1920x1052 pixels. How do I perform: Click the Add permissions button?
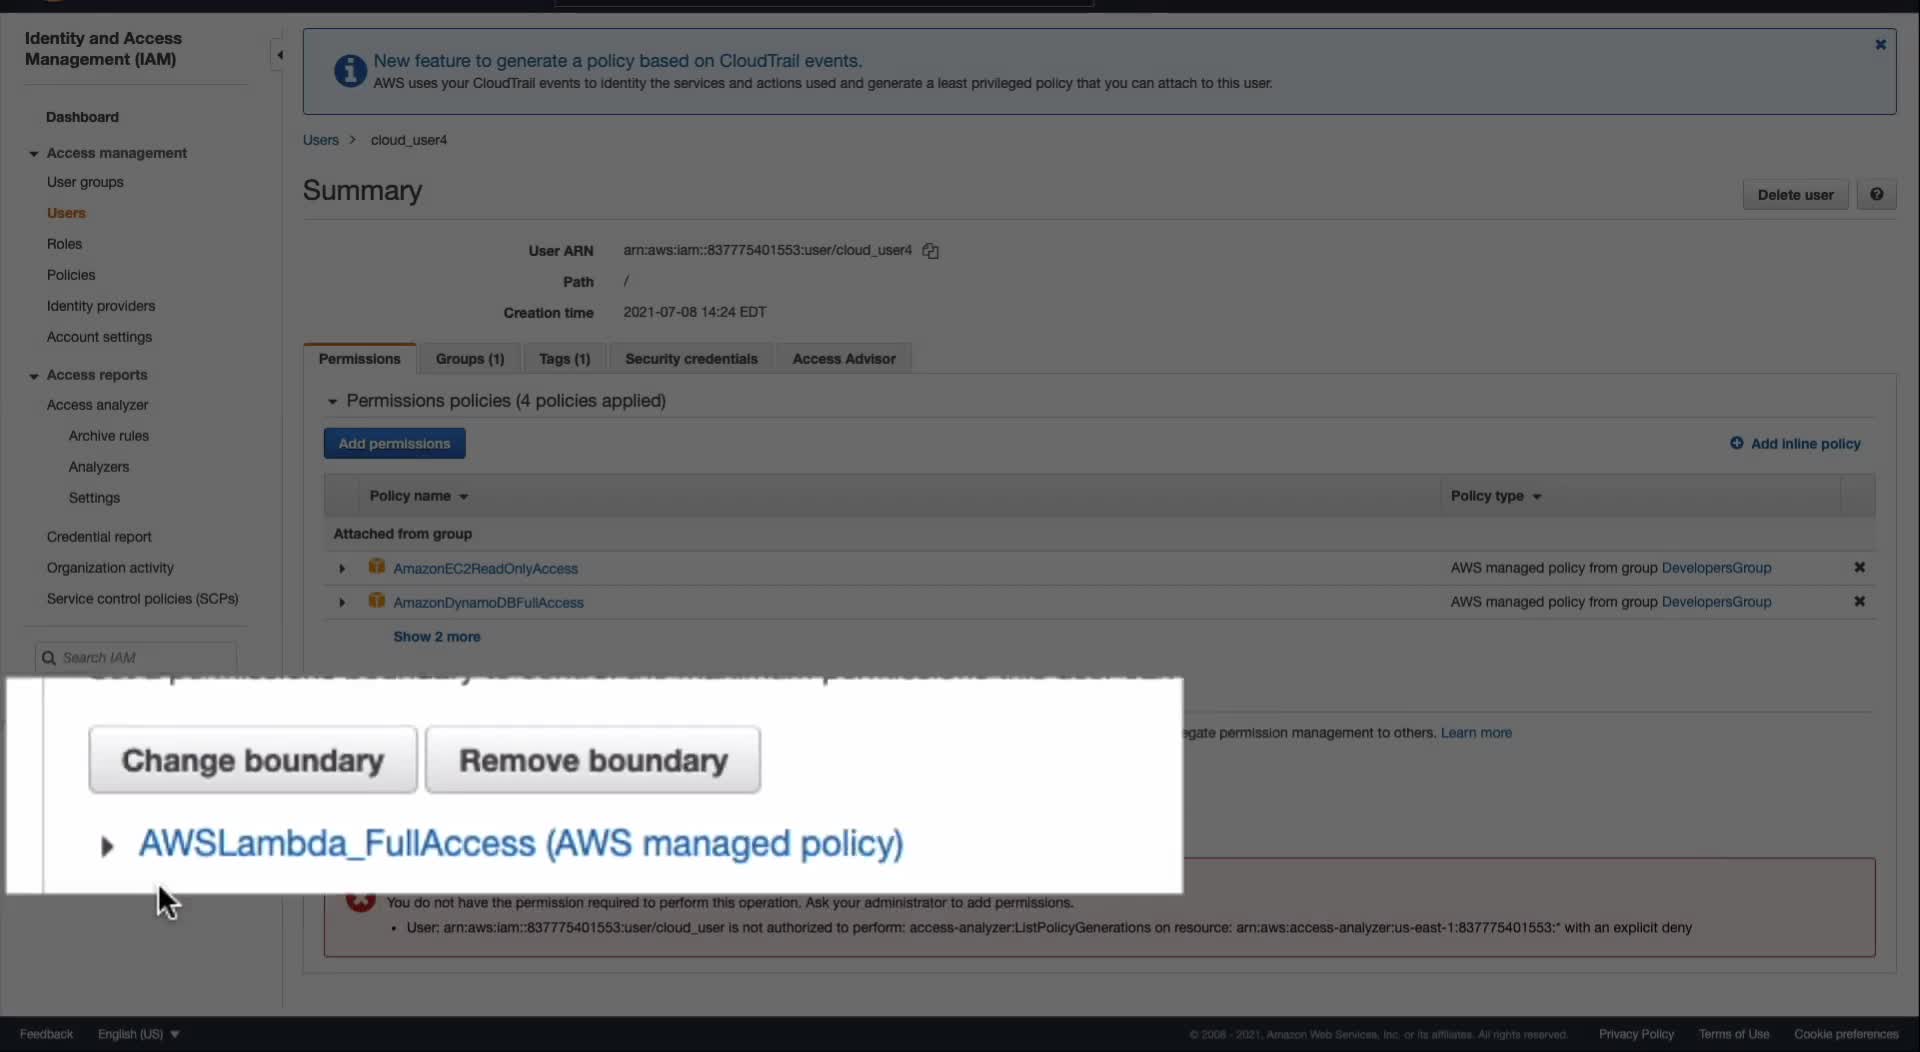tap(394, 444)
